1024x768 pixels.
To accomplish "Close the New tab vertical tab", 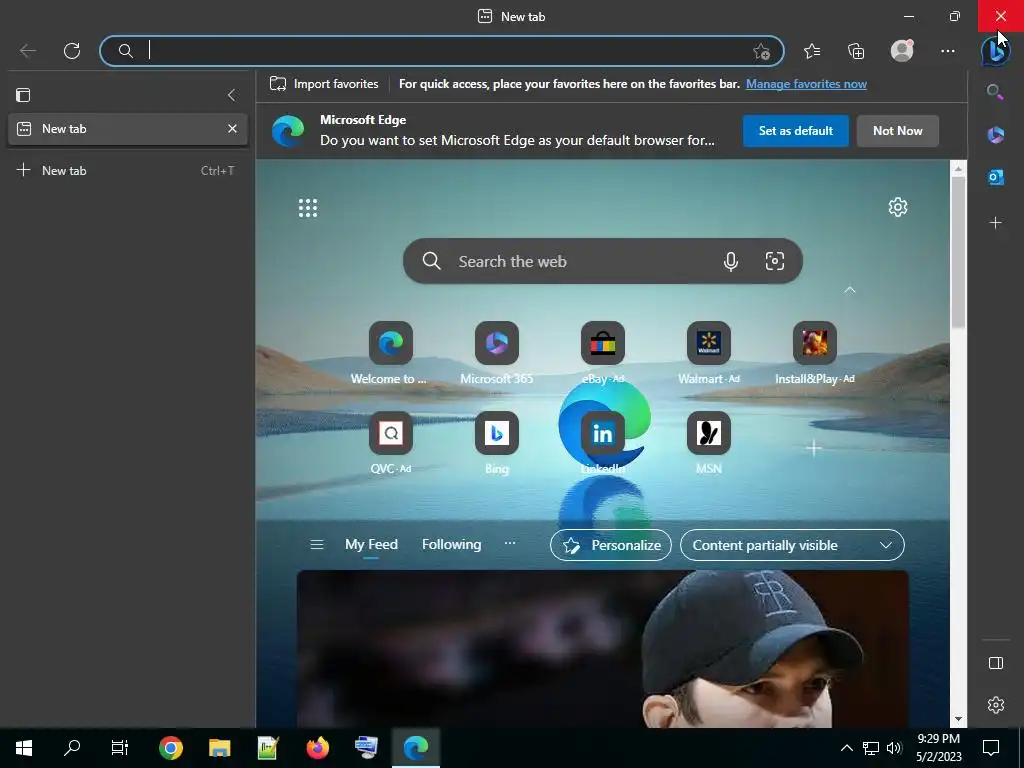I will tap(232, 129).
